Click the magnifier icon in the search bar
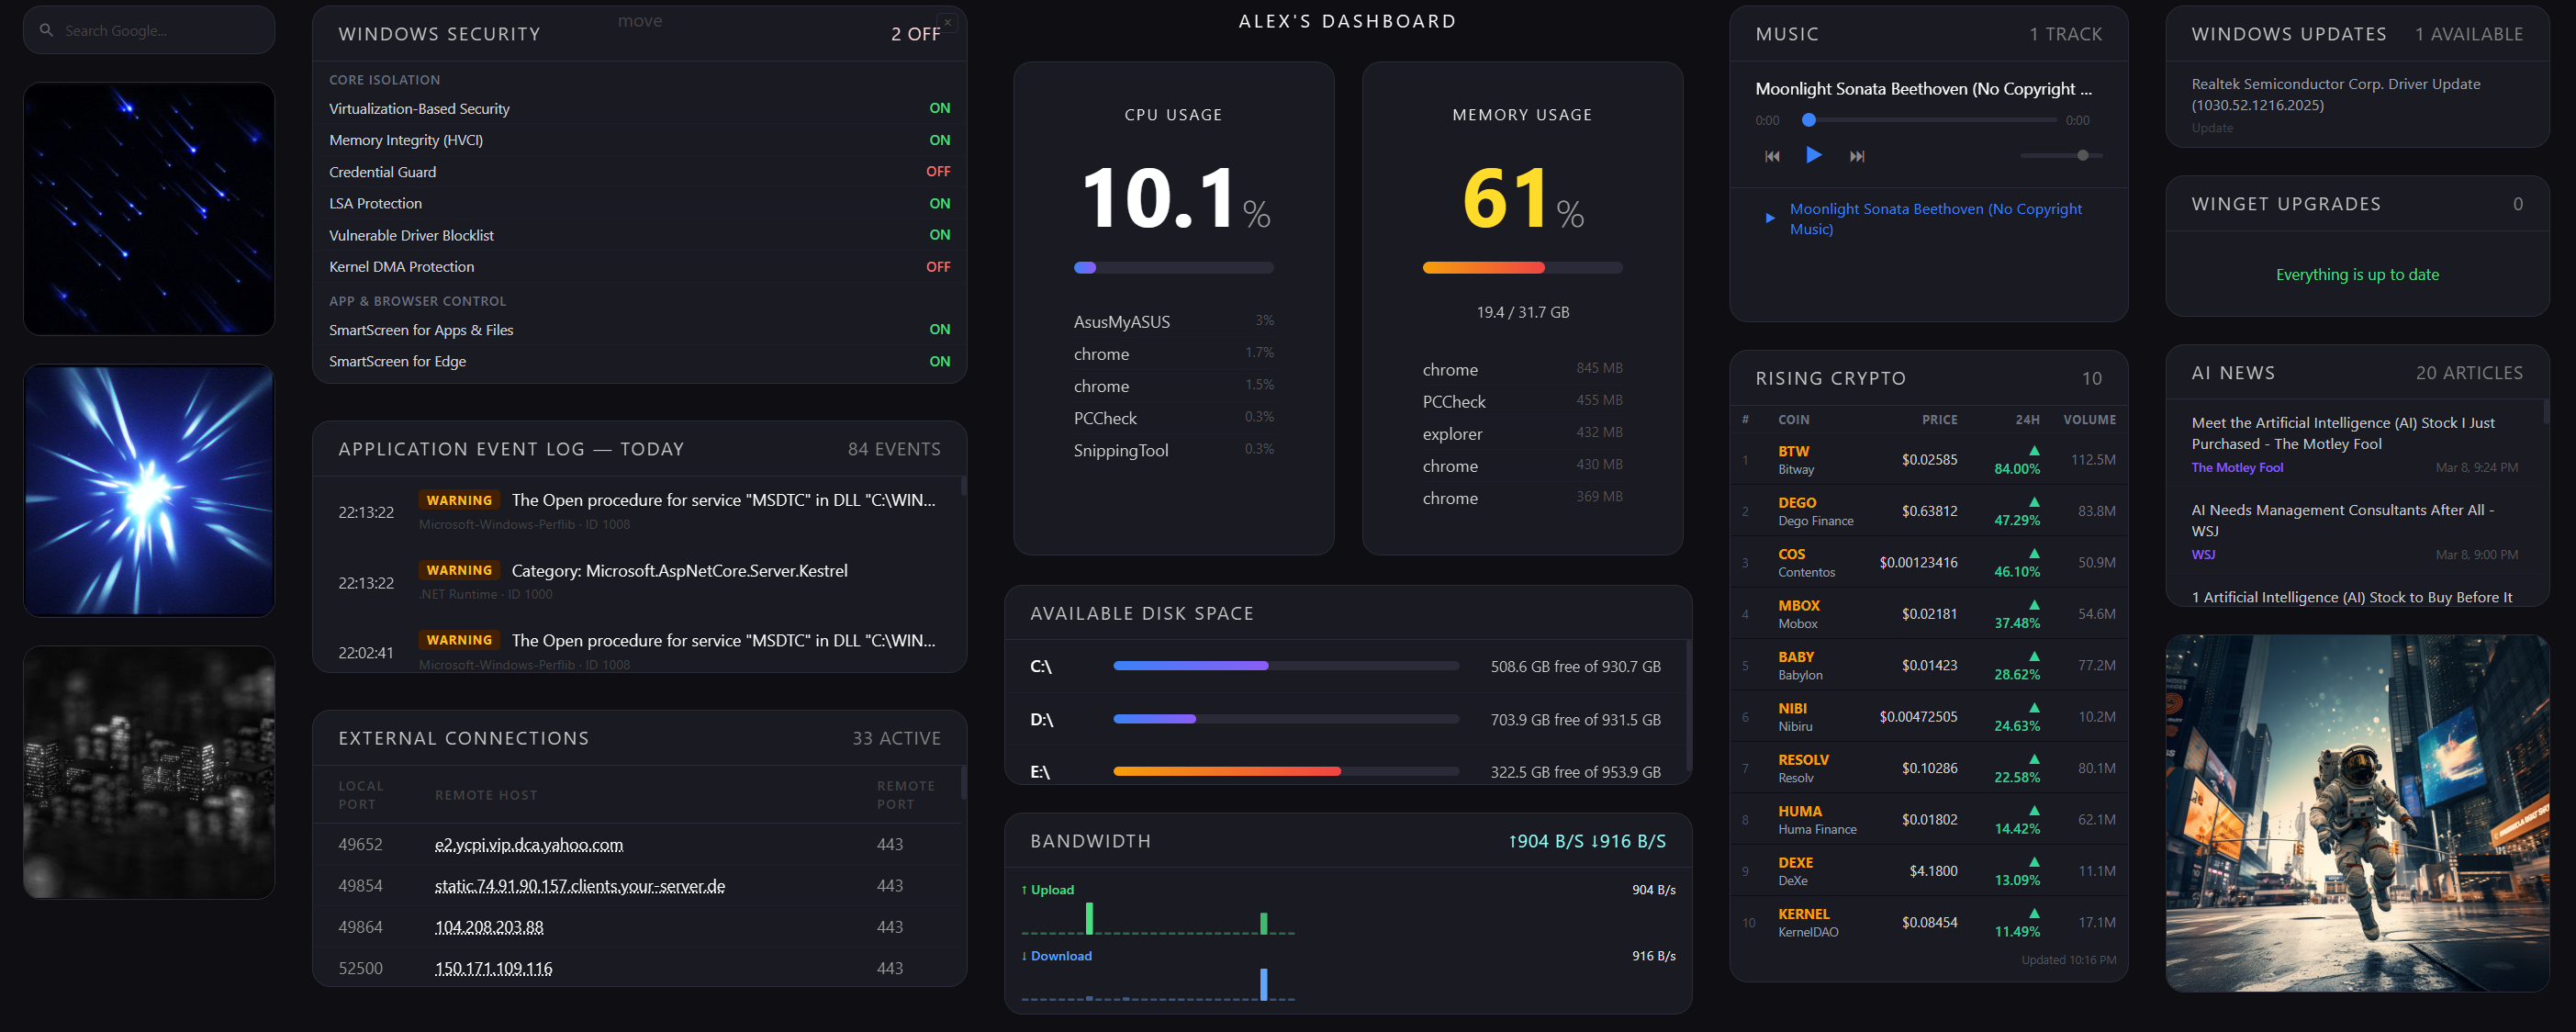The image size is (2576, 1032). (x=46, y=30)
